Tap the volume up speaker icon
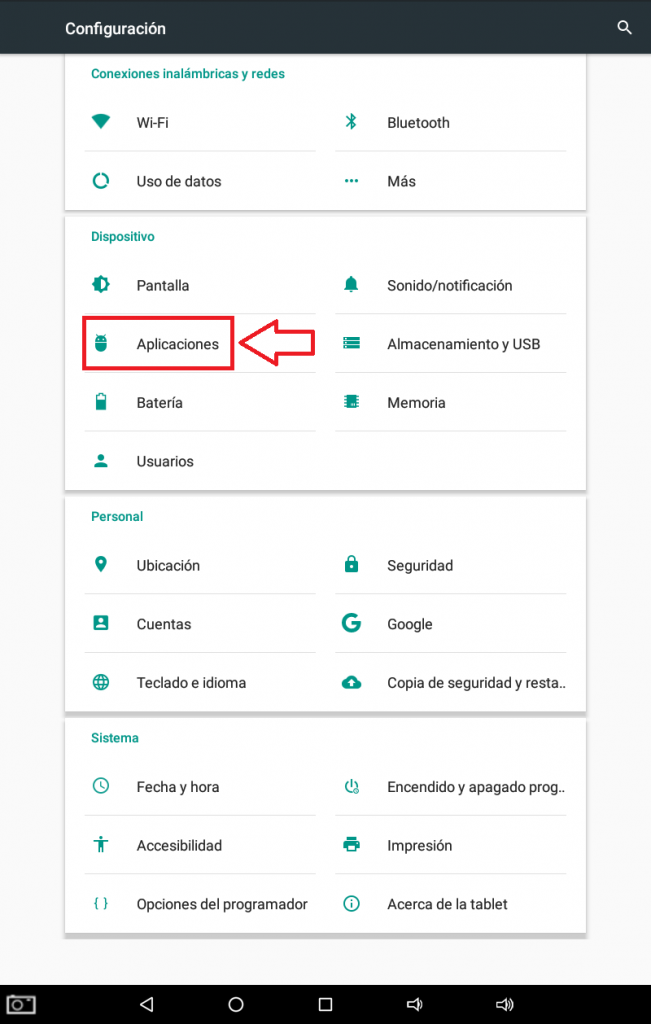Screen dimensions: 651x1024 click(x=504, y=1004)
